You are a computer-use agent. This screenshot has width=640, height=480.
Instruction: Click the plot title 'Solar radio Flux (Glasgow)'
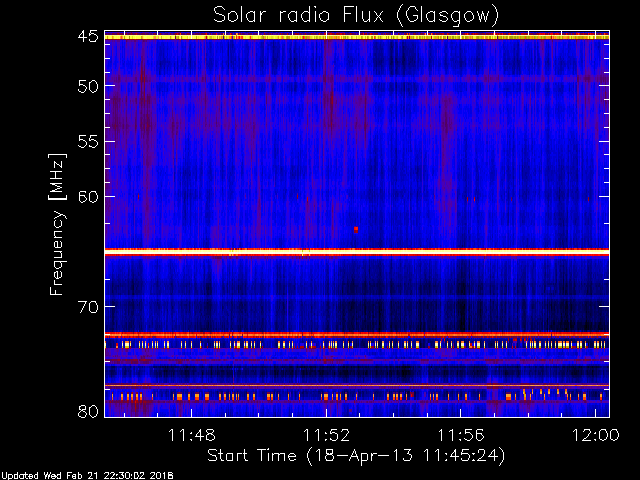356,16
